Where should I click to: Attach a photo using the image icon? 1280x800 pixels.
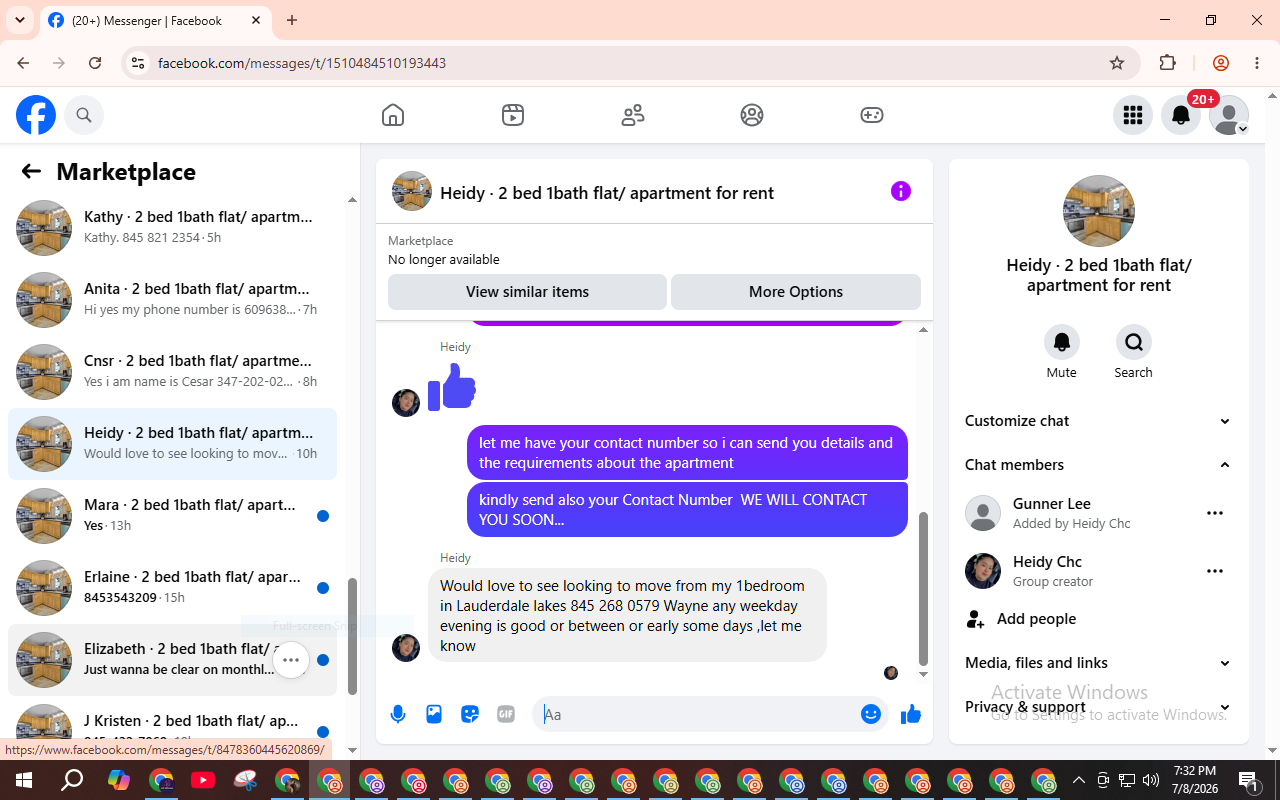434,714
